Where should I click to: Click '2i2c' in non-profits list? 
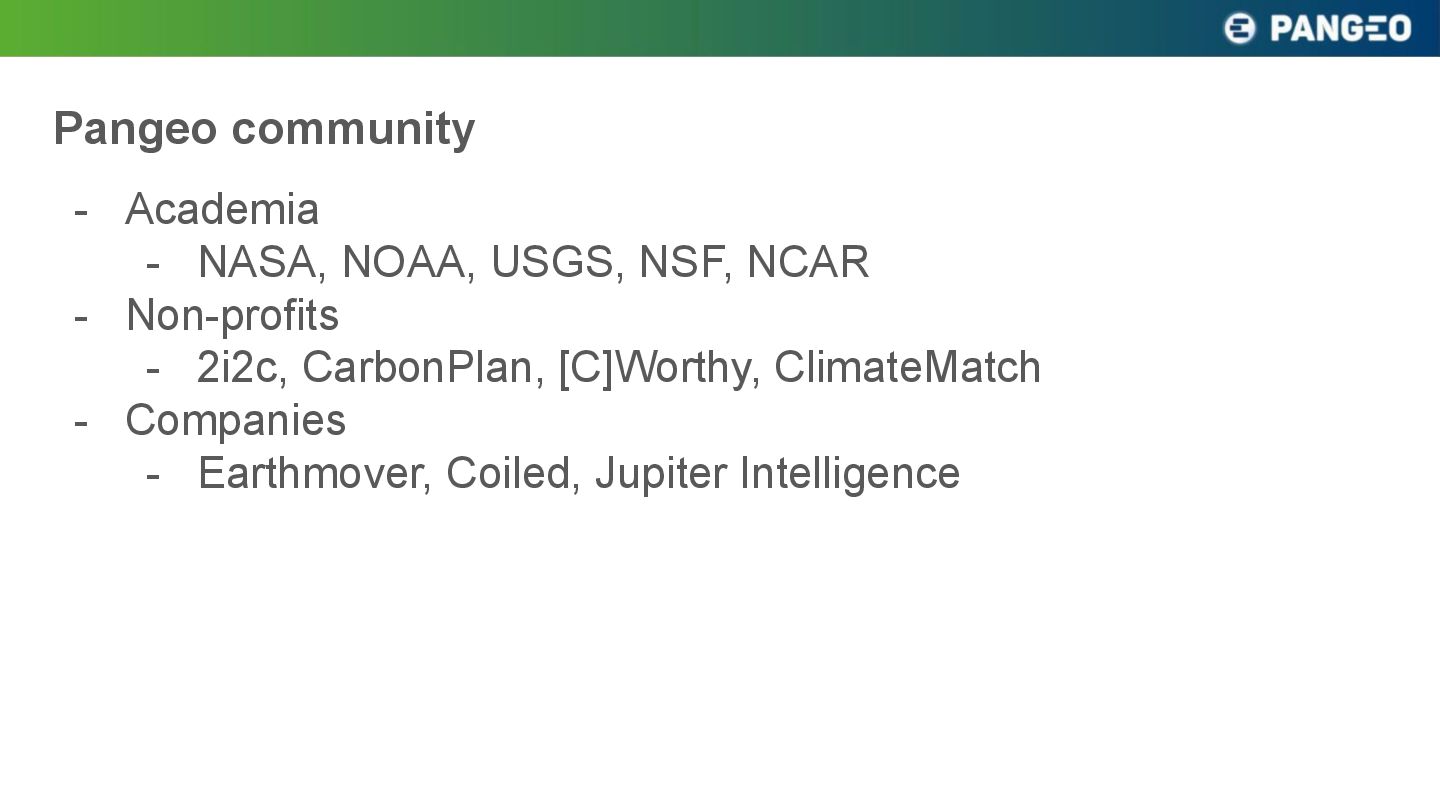pyautogui.click(x=237, y=367)
